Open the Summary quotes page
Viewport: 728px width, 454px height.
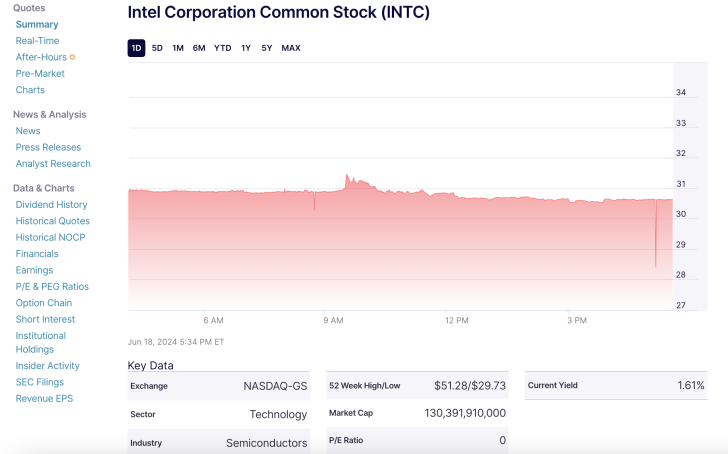point(37,25)
